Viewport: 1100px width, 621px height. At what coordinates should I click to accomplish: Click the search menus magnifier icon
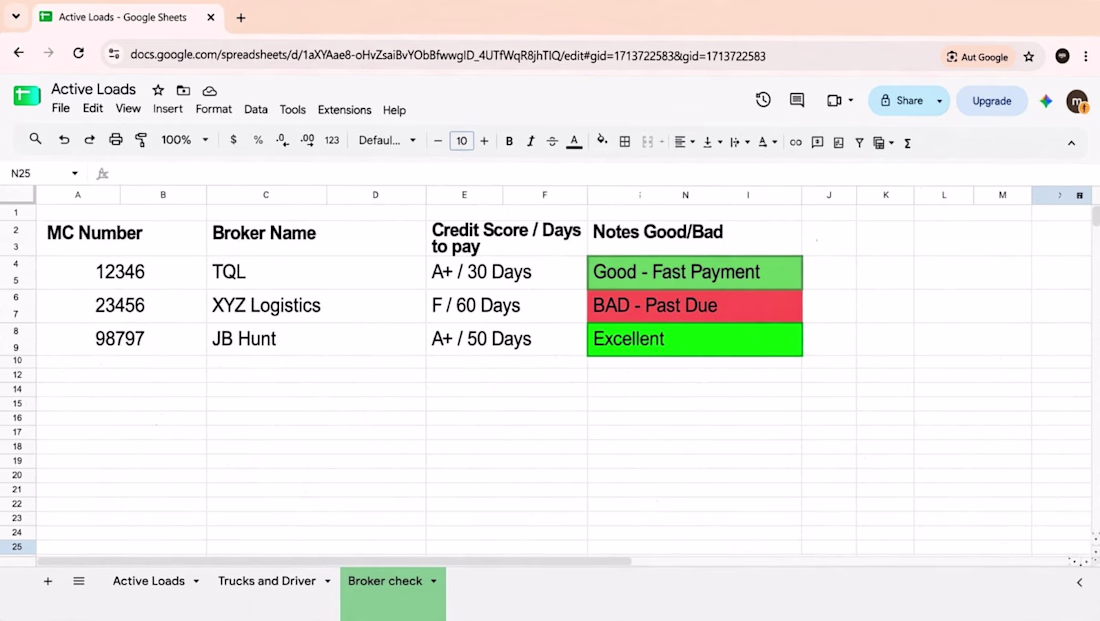(35, 140)
